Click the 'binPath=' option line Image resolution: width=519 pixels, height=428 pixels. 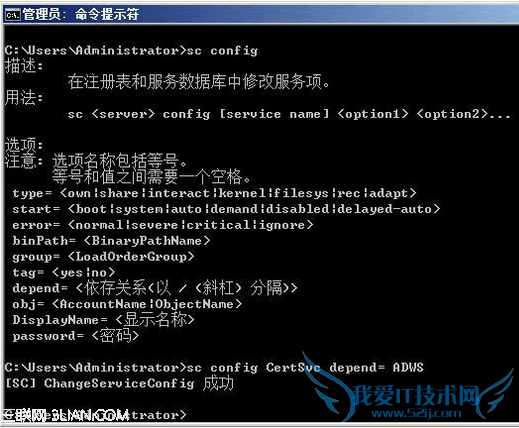point(111,241)
